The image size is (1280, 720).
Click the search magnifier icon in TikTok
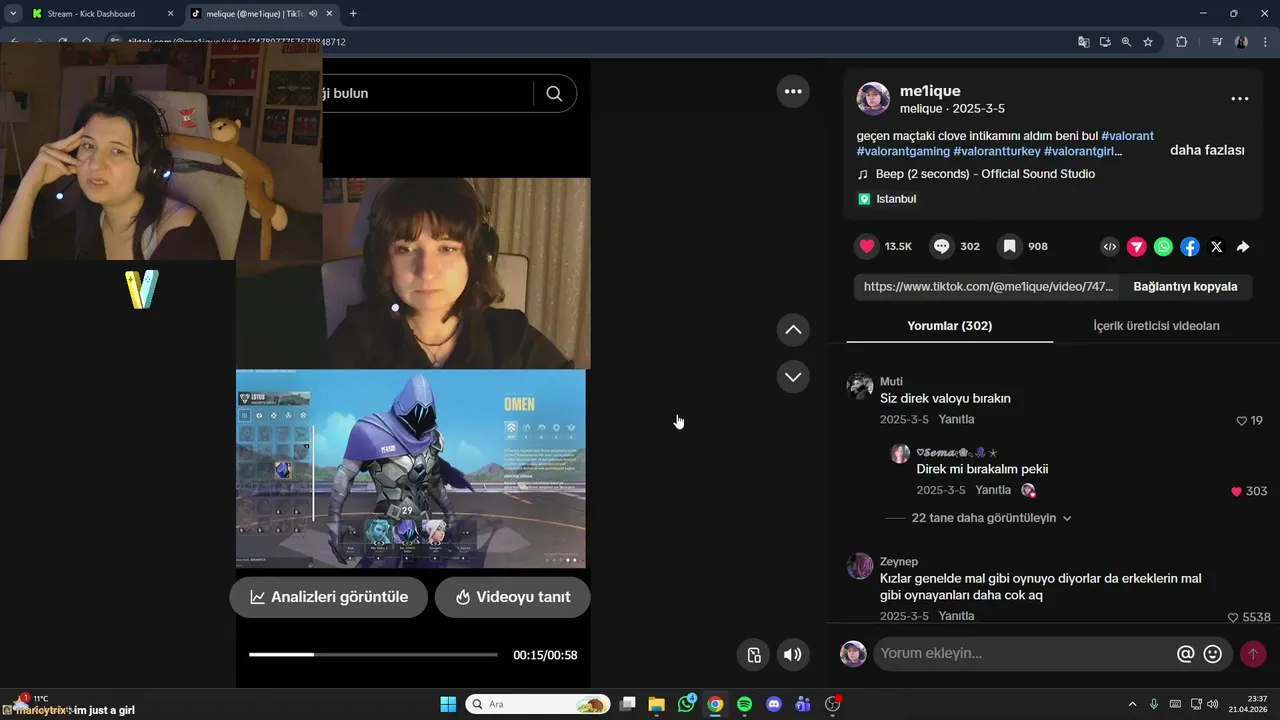tap(554, 93)
